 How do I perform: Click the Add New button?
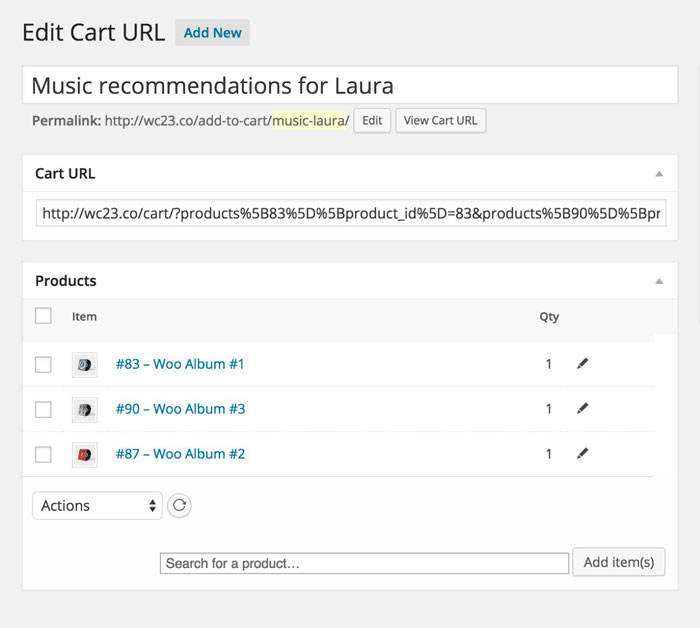click(212, 32)
